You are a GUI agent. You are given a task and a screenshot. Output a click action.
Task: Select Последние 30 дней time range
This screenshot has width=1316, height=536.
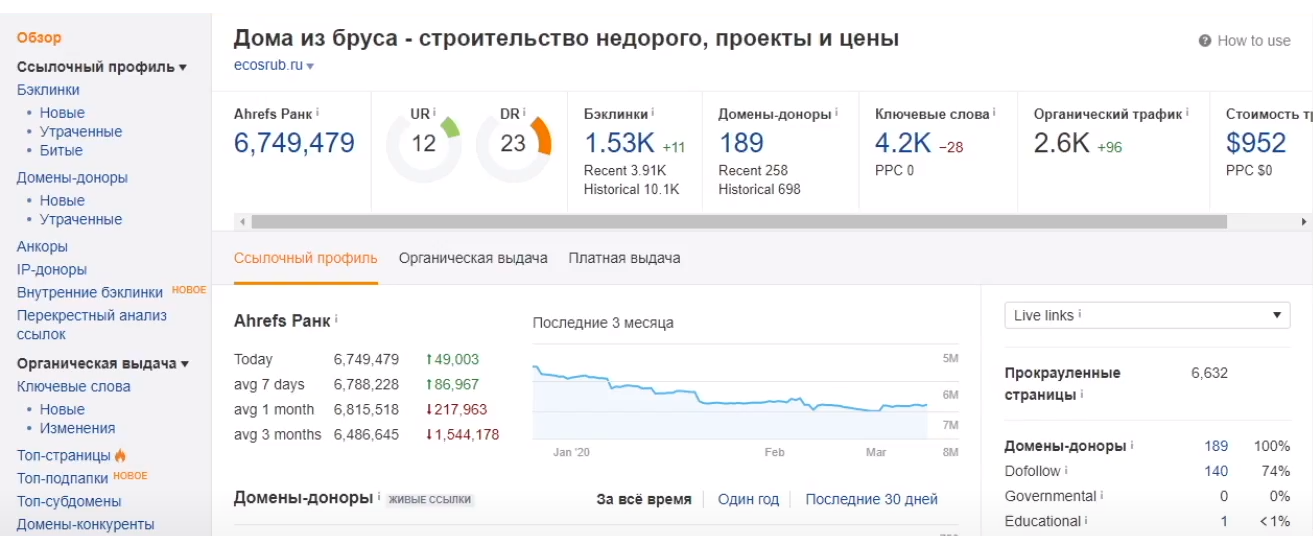[871, 499]
